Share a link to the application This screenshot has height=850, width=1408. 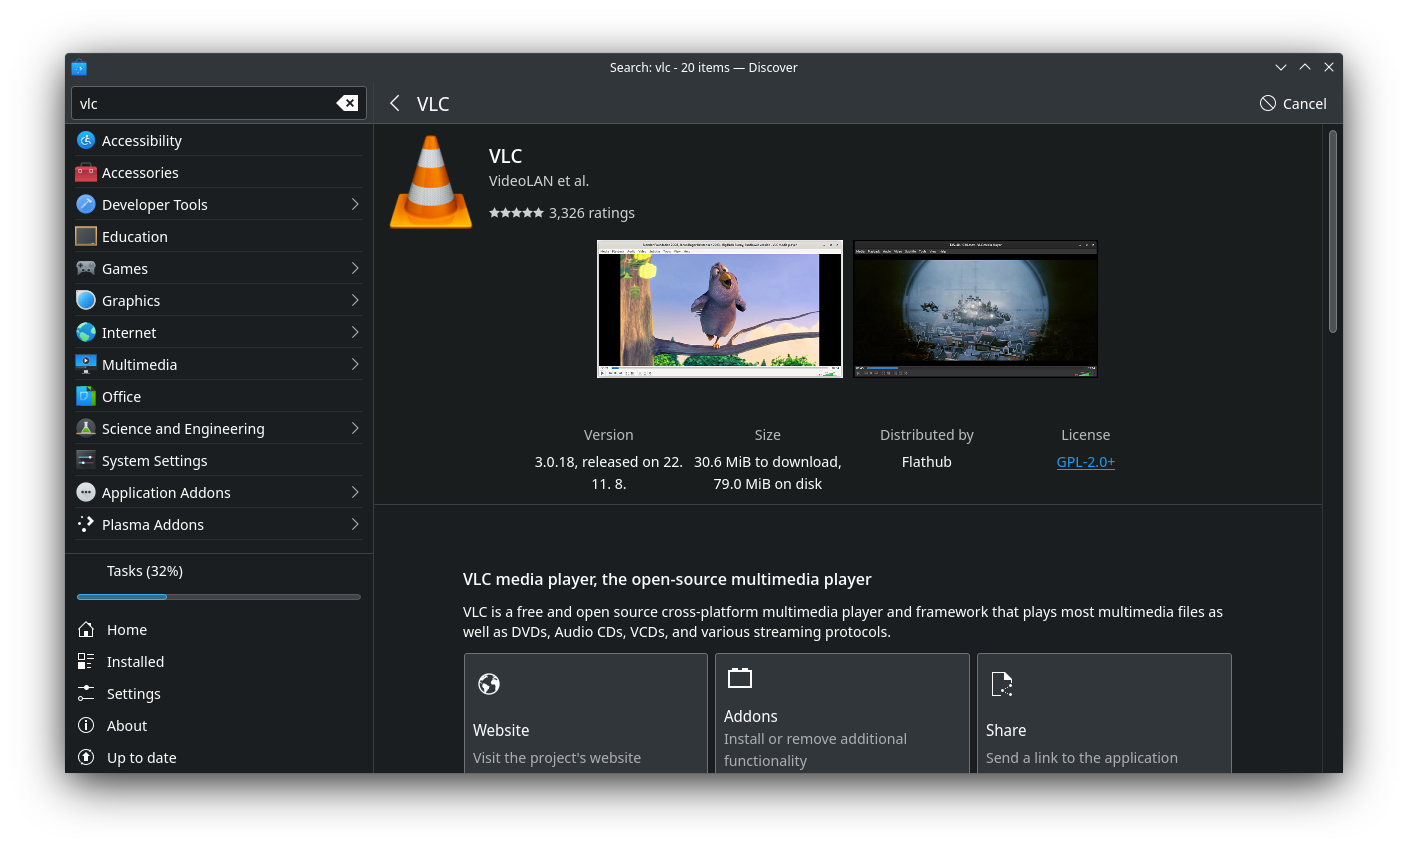1104,713
